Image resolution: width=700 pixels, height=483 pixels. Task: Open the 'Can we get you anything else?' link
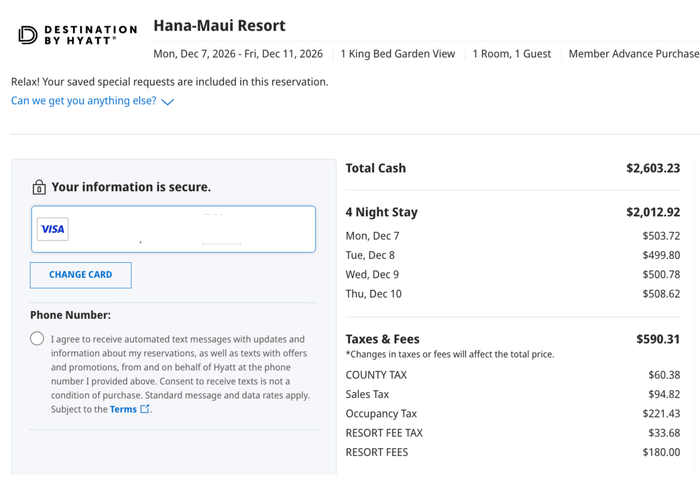(x=83, y=101)
